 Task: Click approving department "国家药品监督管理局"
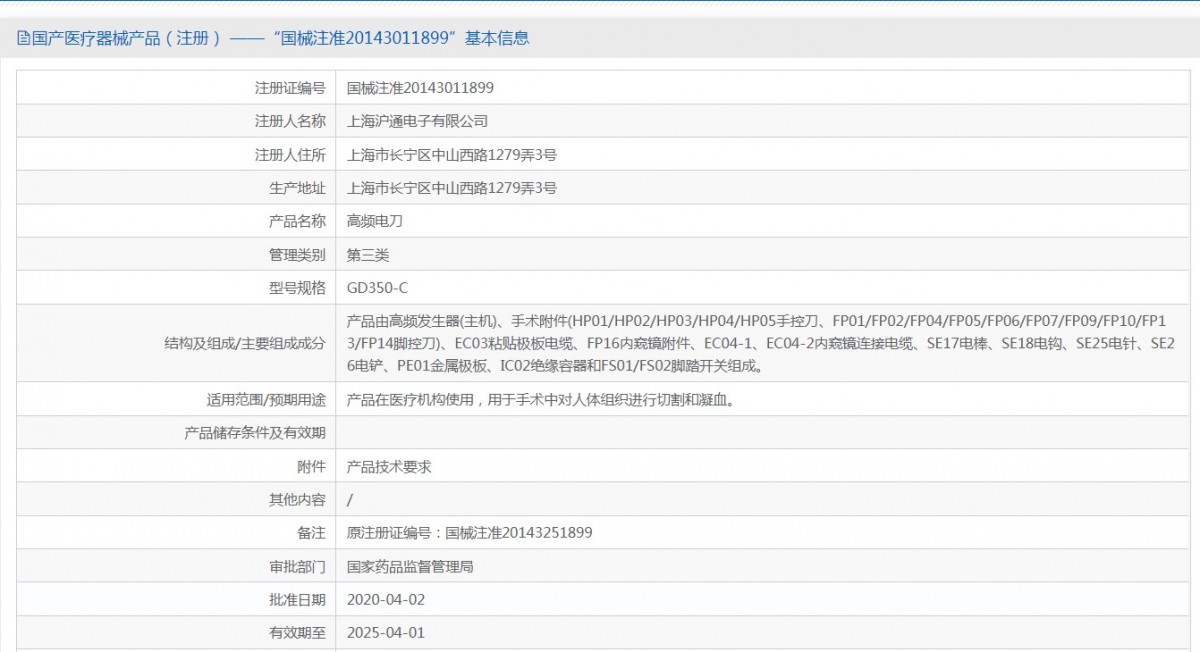tap(410, 567)
